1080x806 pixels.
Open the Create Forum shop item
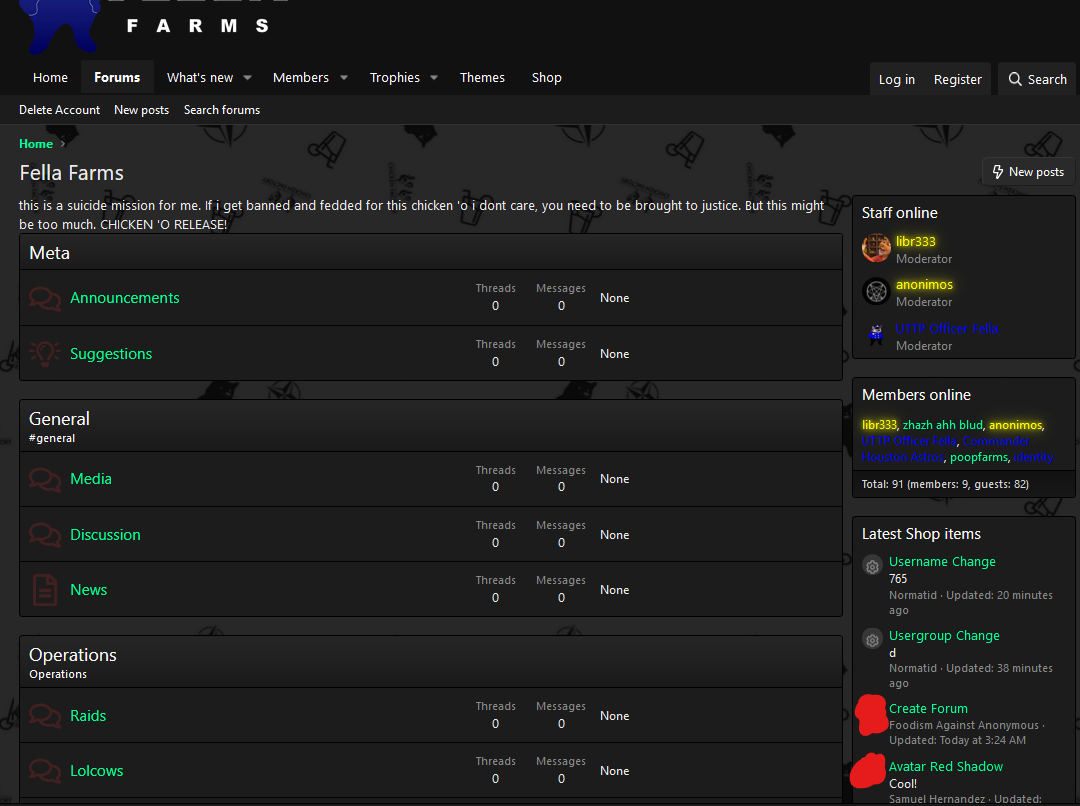[928, 708]
